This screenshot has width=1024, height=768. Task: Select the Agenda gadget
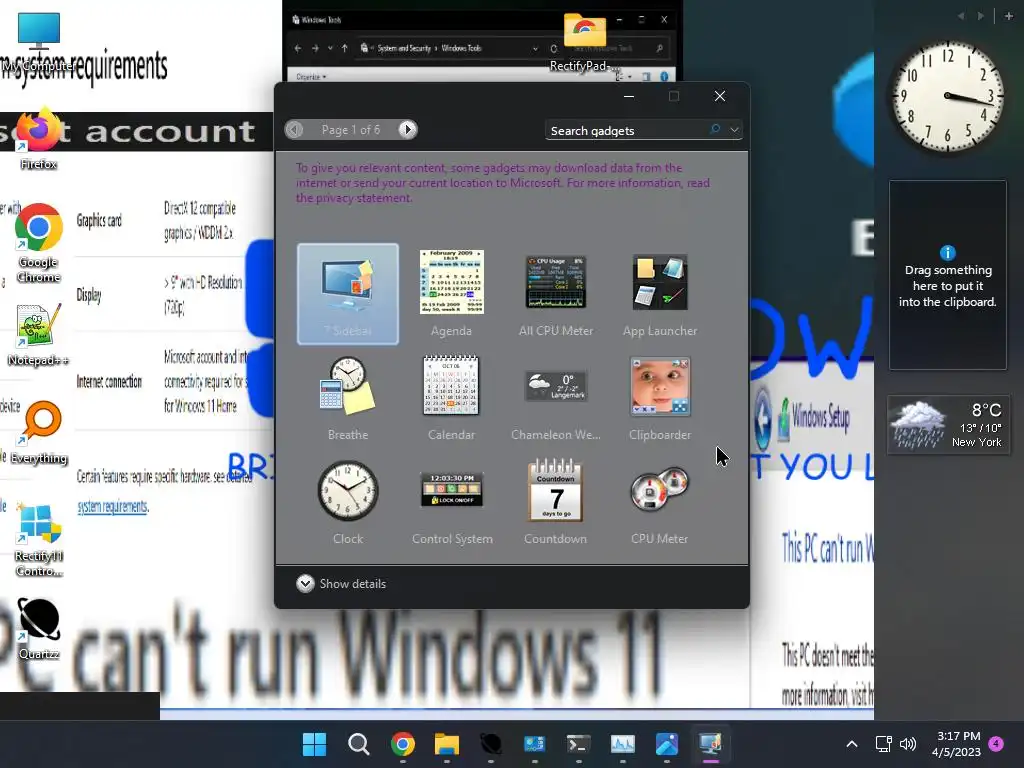[451, 294]
